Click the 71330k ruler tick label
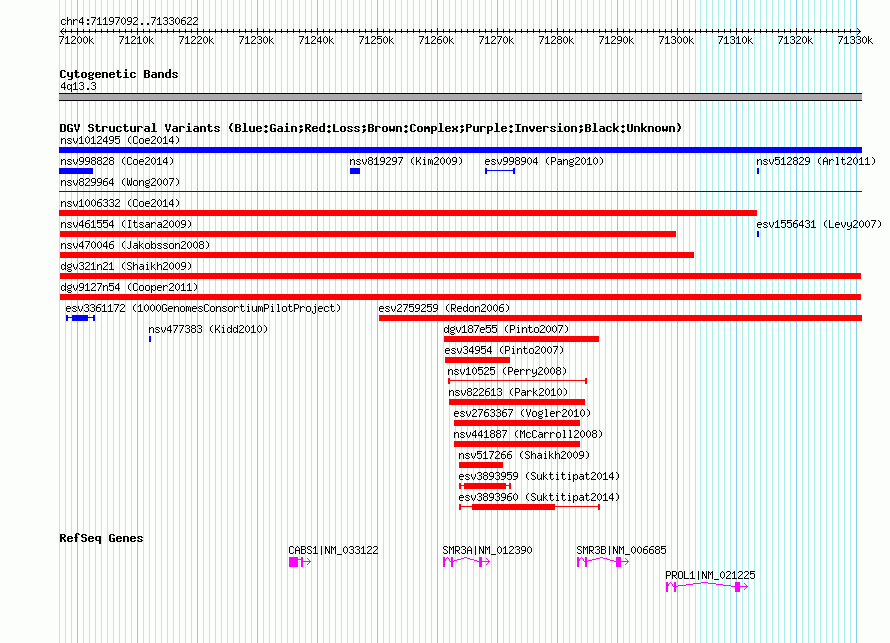This screenshot has width=890, height=643. tap(855, 40)
